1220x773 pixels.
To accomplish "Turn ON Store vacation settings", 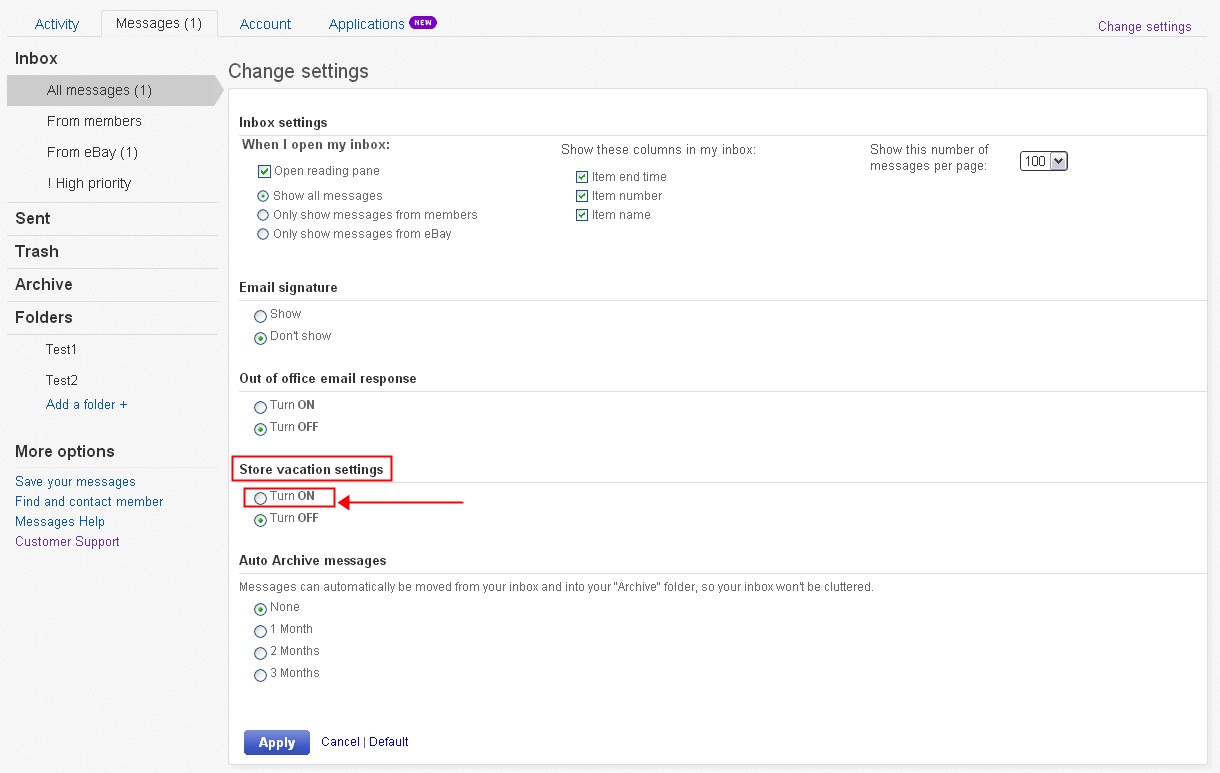I will [x=261, y=497].
